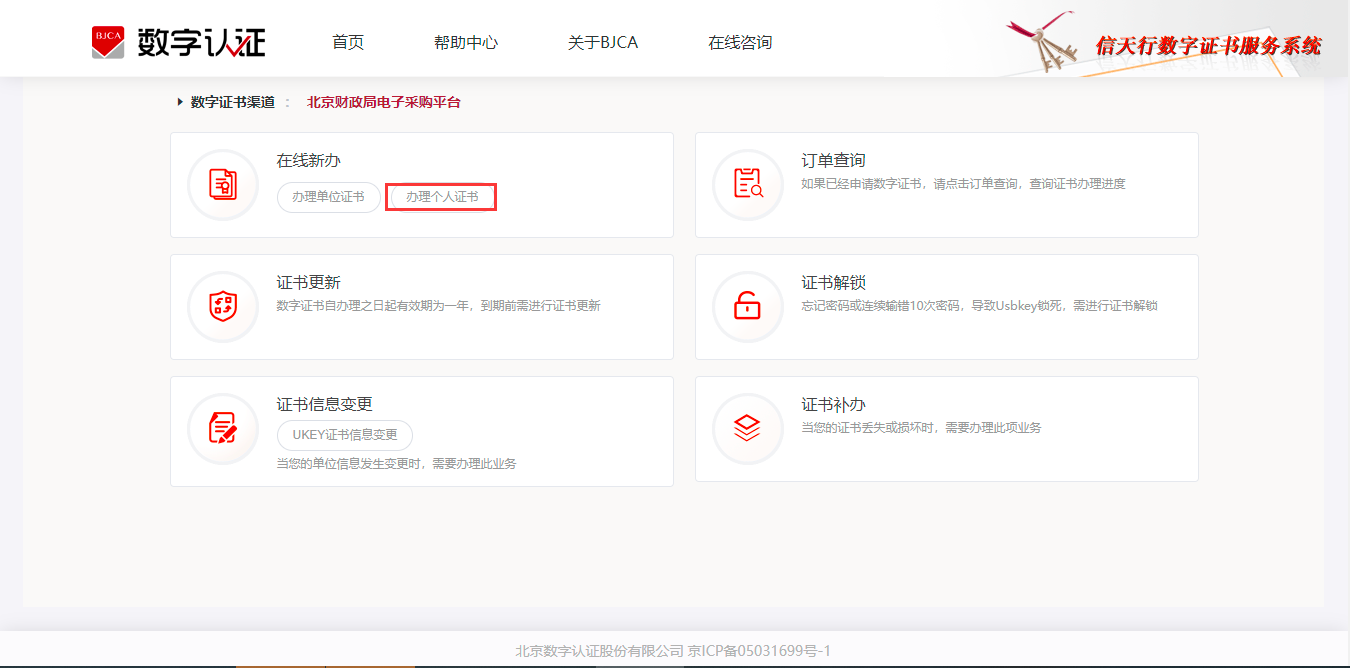This screenshot has height=668, width=1350.
Task: Click the 订单查询 clipboard search icon
Action: coord(748,184)
